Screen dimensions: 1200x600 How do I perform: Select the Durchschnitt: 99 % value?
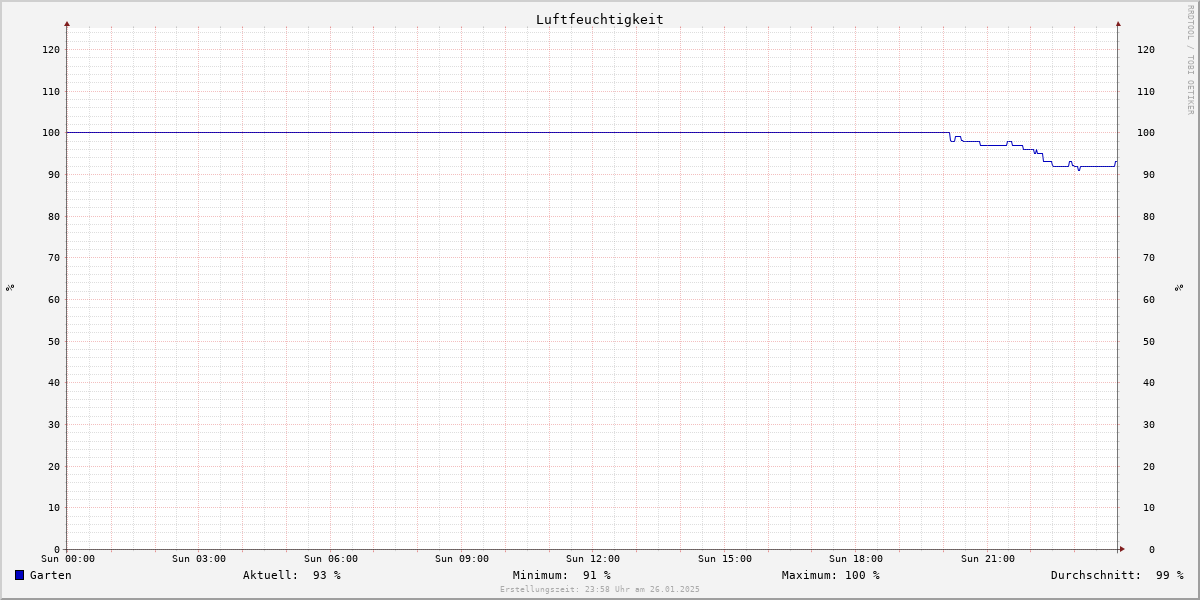coord(1117,575)
